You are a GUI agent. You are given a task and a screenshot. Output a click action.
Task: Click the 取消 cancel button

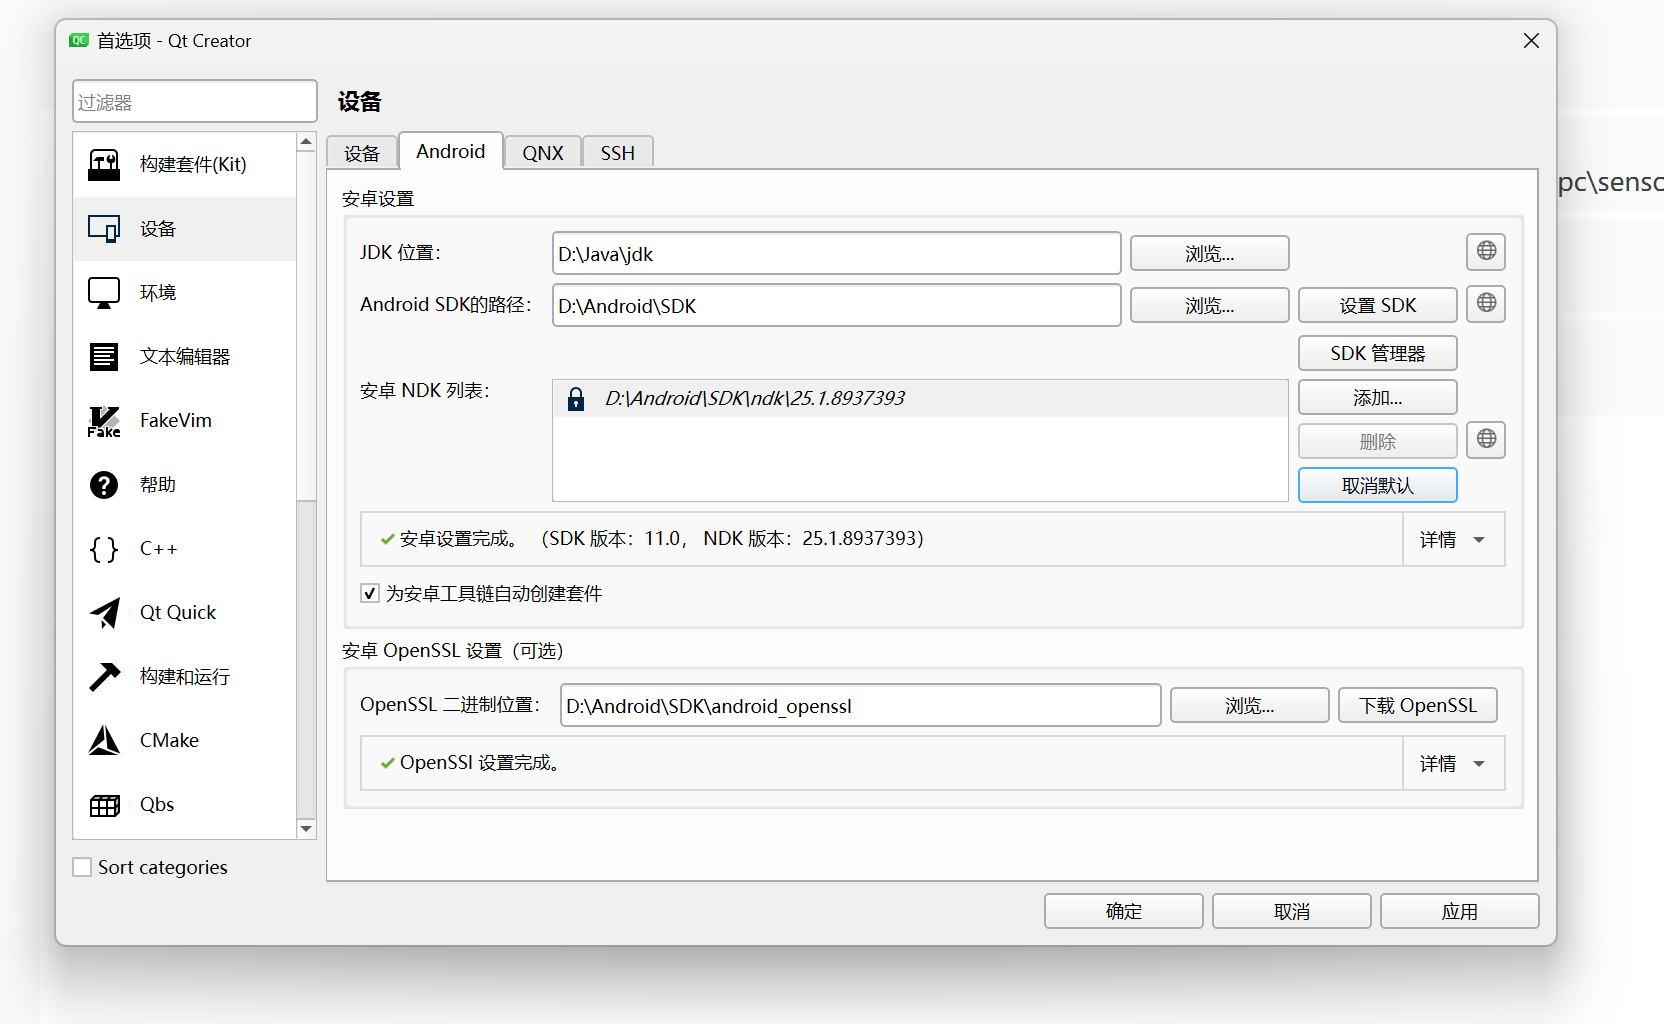pyautogui.click(x=1292, y=912)
